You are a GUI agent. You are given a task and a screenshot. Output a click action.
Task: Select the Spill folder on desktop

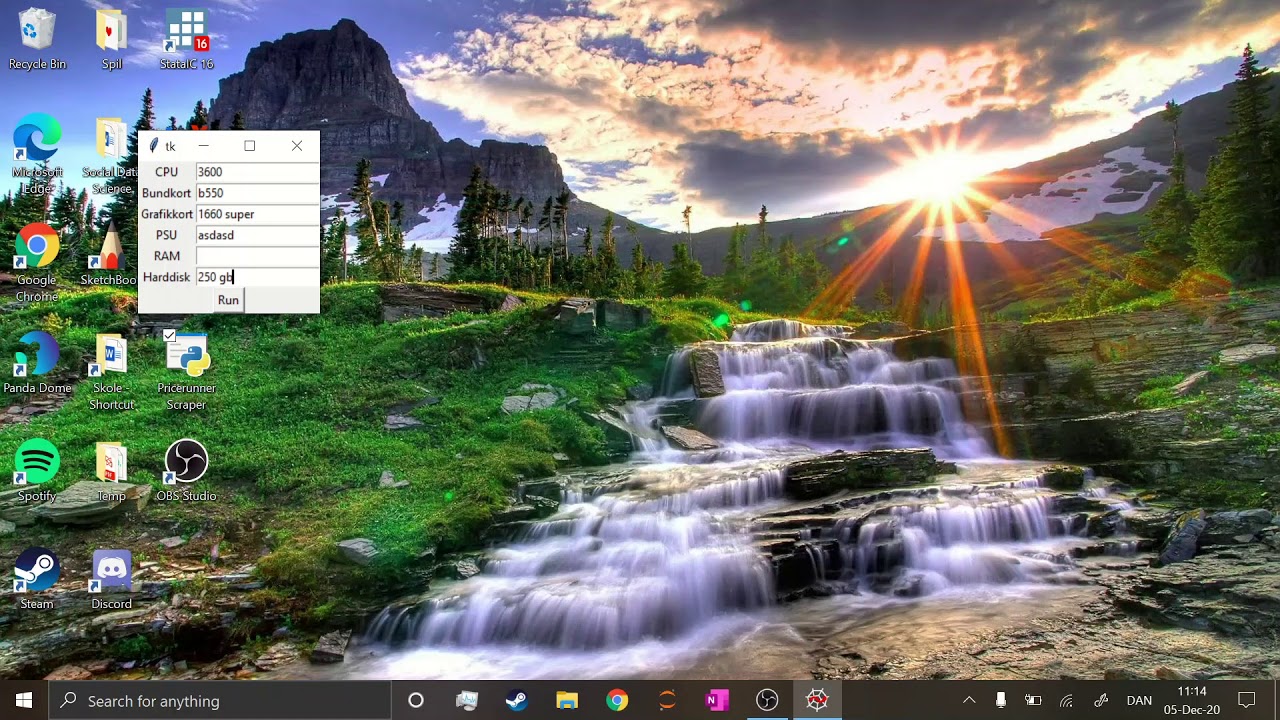click(112, 40)
